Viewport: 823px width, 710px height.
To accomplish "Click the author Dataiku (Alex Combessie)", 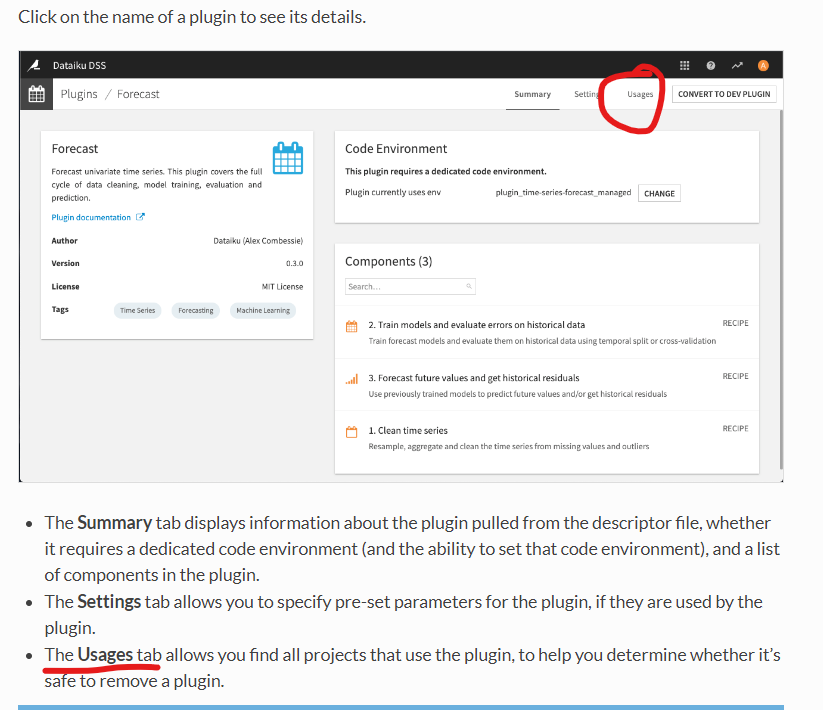I will (258, 241).
